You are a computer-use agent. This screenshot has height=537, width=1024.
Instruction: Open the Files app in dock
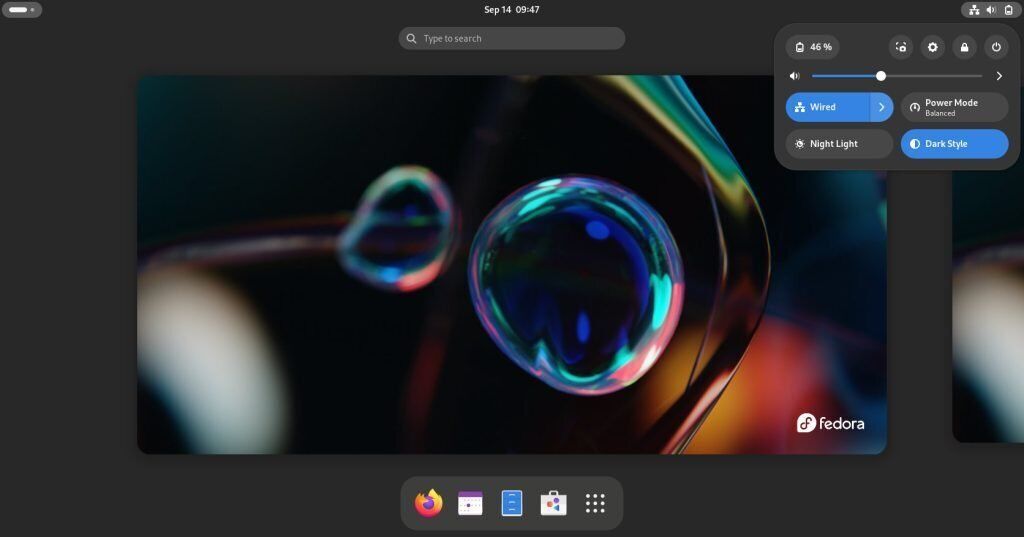coord(512,503)
